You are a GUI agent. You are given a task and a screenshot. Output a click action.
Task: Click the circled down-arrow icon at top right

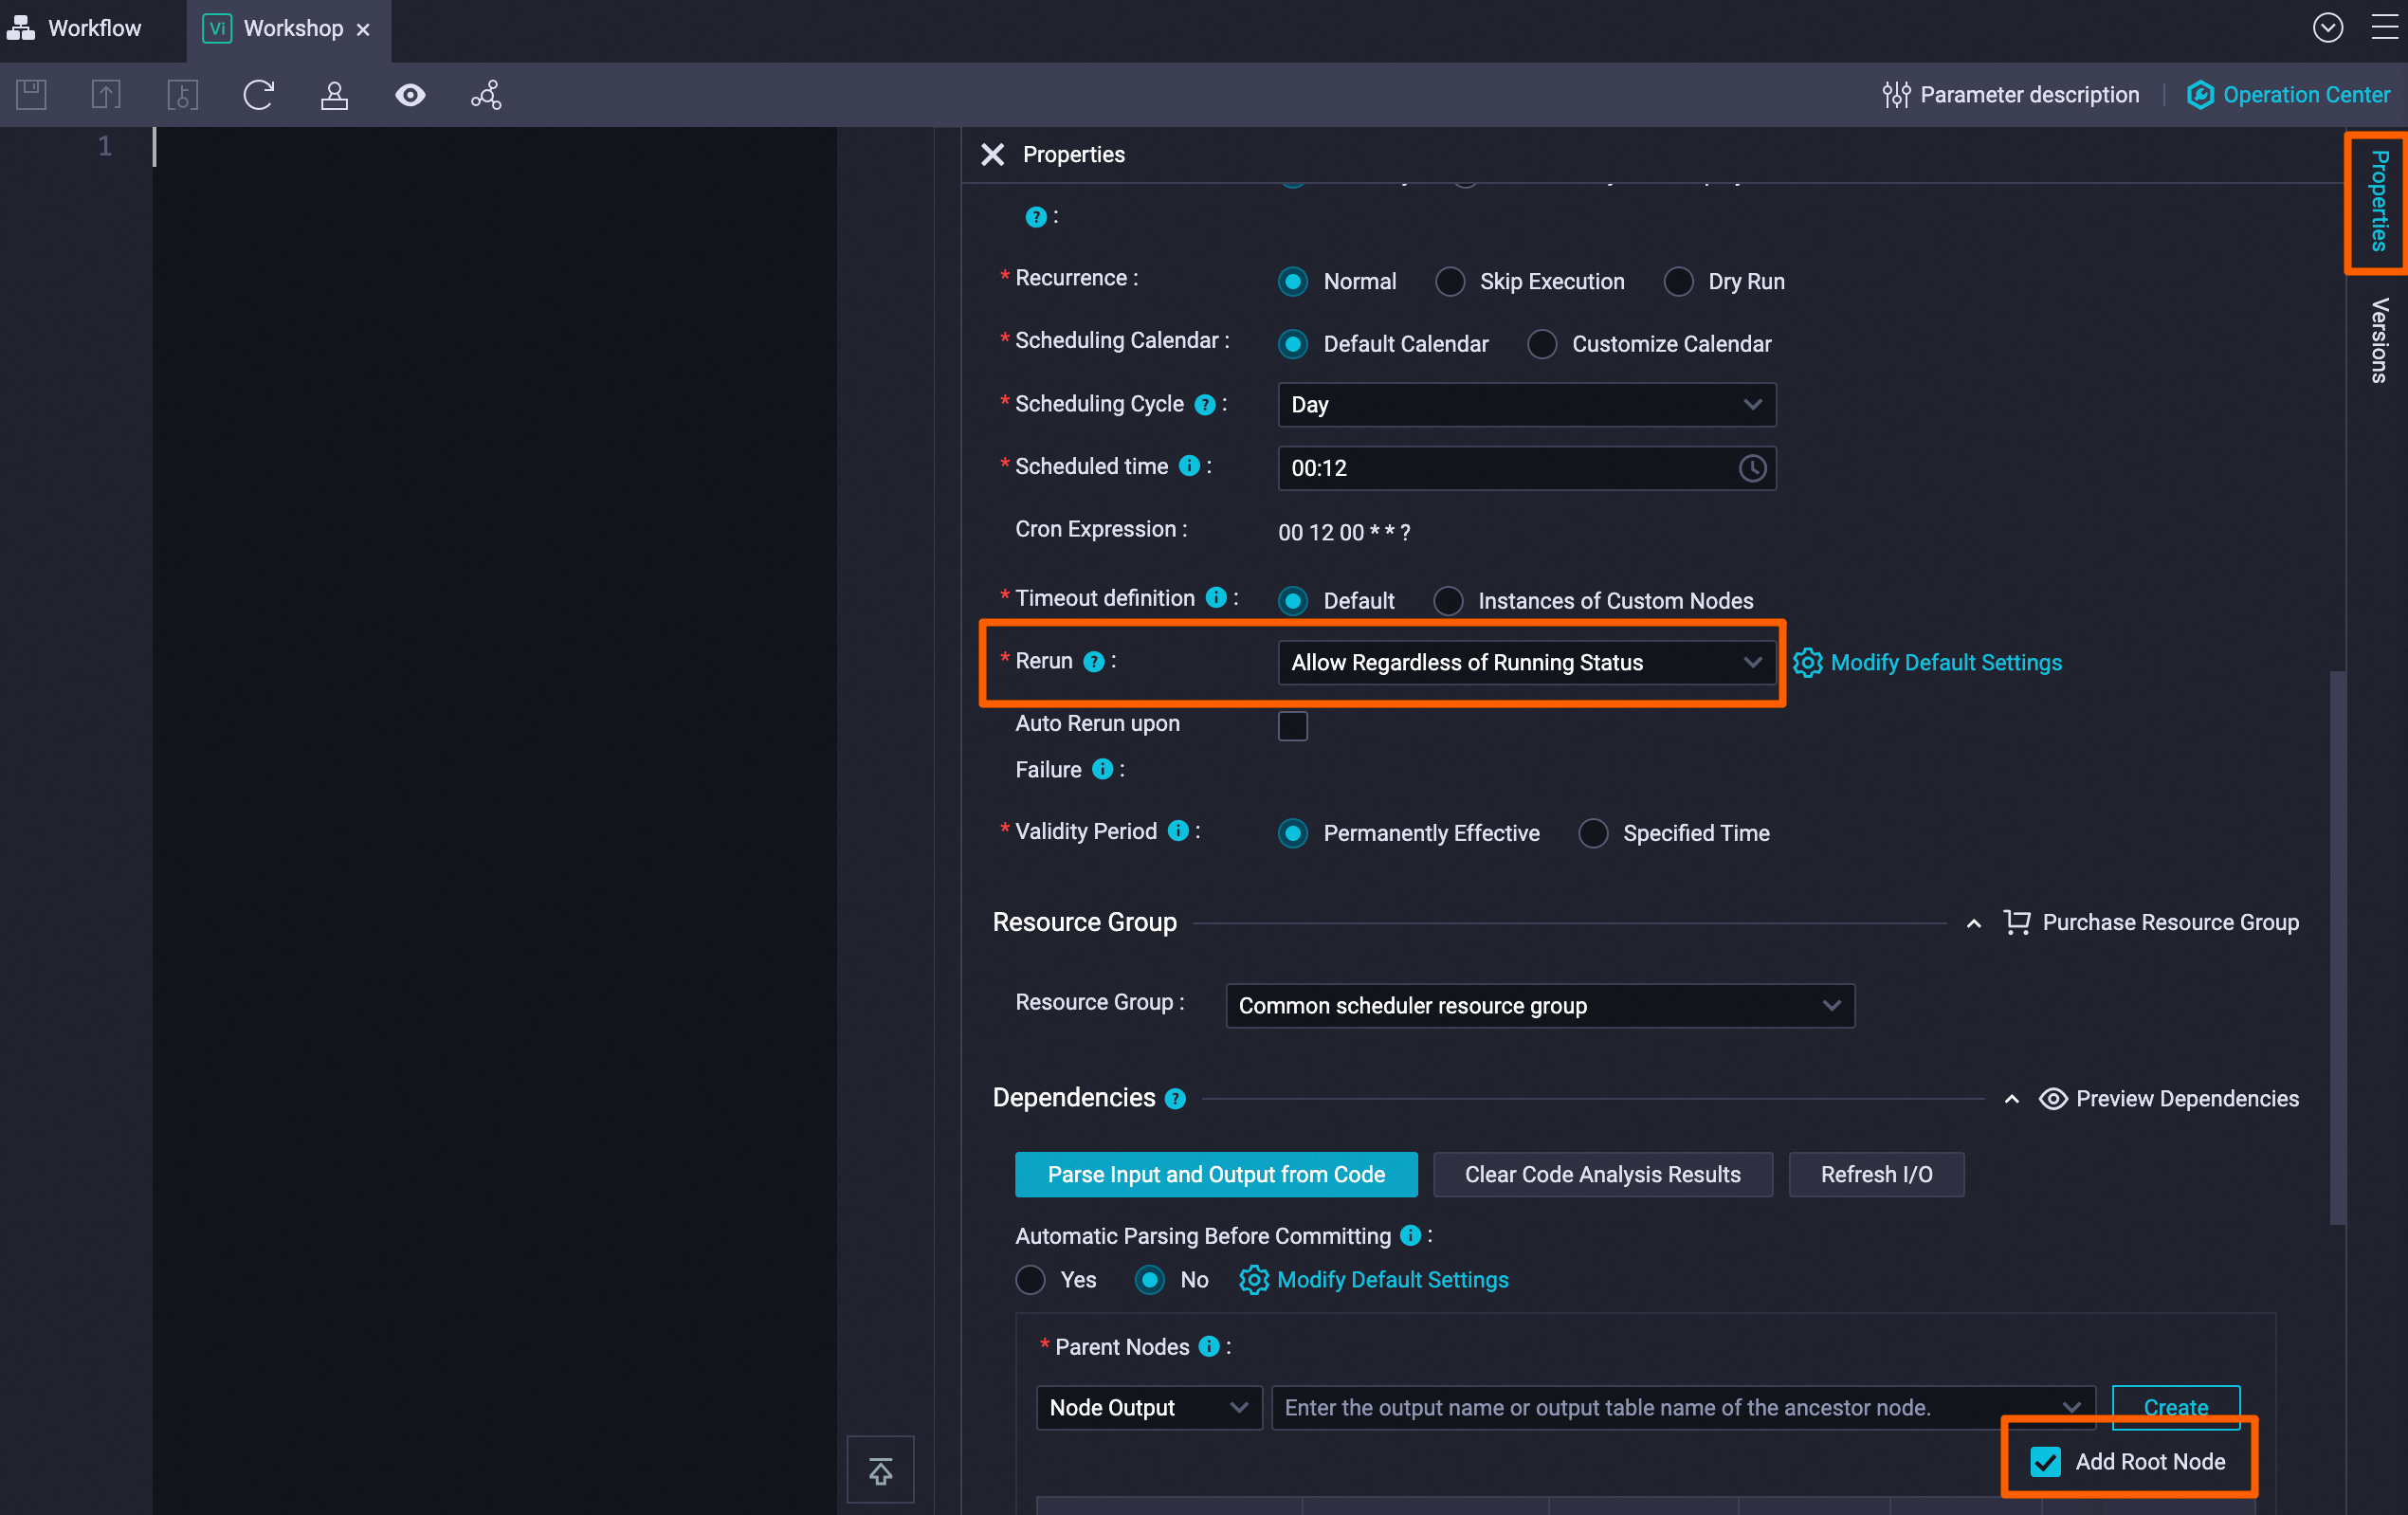click(x=2328, y=28)
